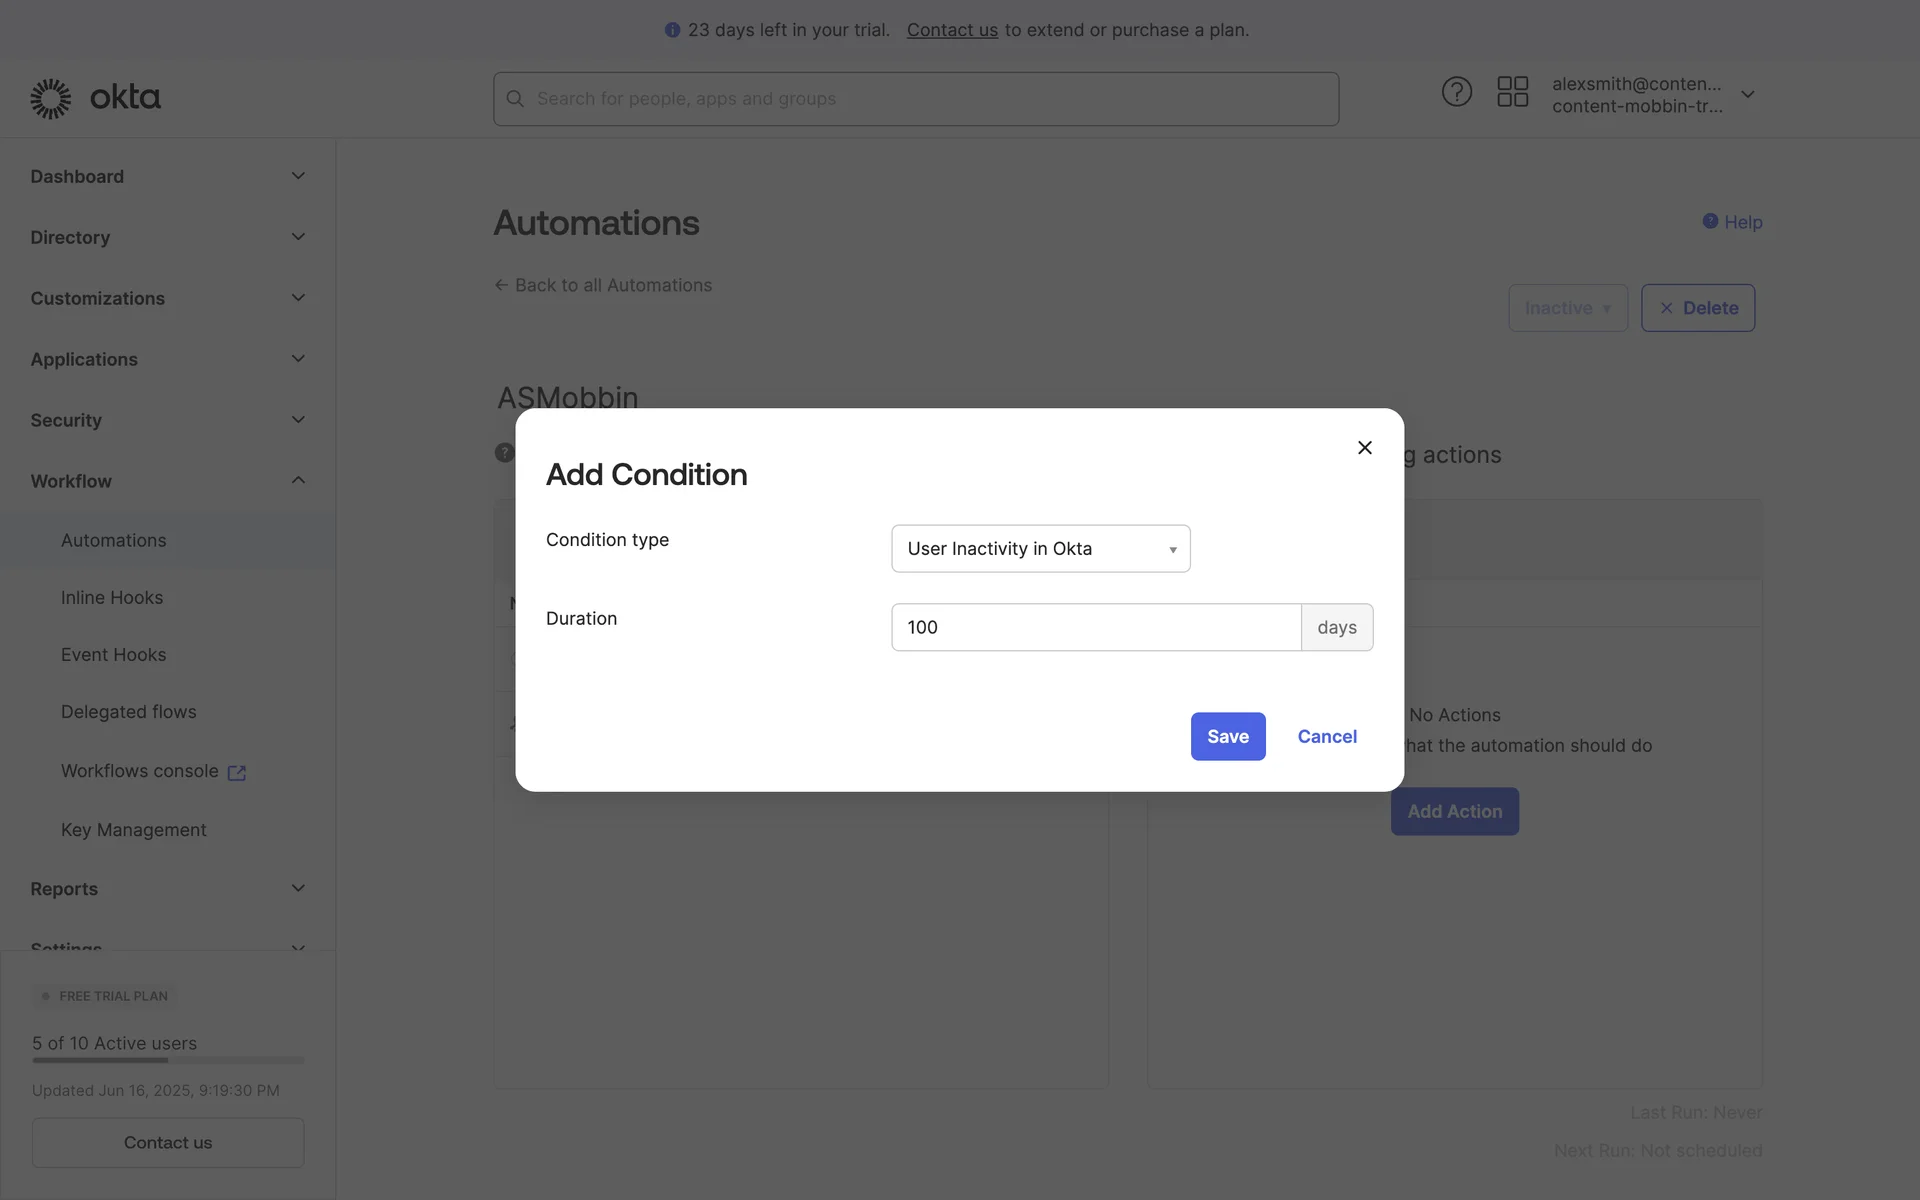Click the search magnifier icon
The image size is (1920, 1200).
pyautogui.click(x=515, y=99)
